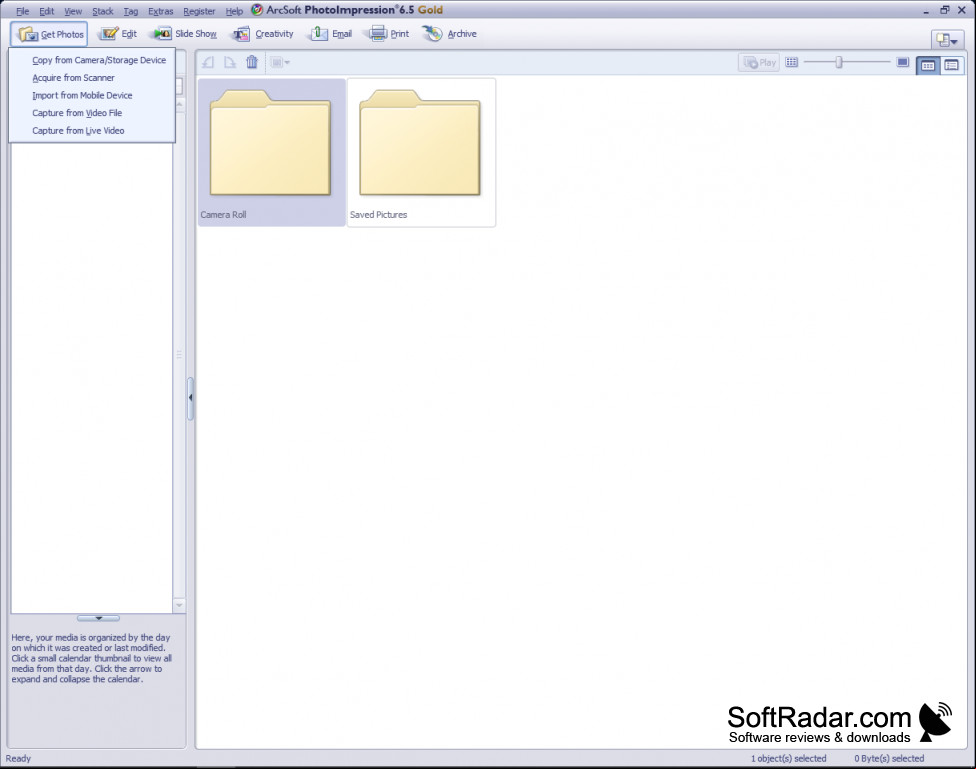The height and width of the screenshot is (769, 976).
Task: Choose Acquire from Scanner
Action: click(x=92, y=78)
